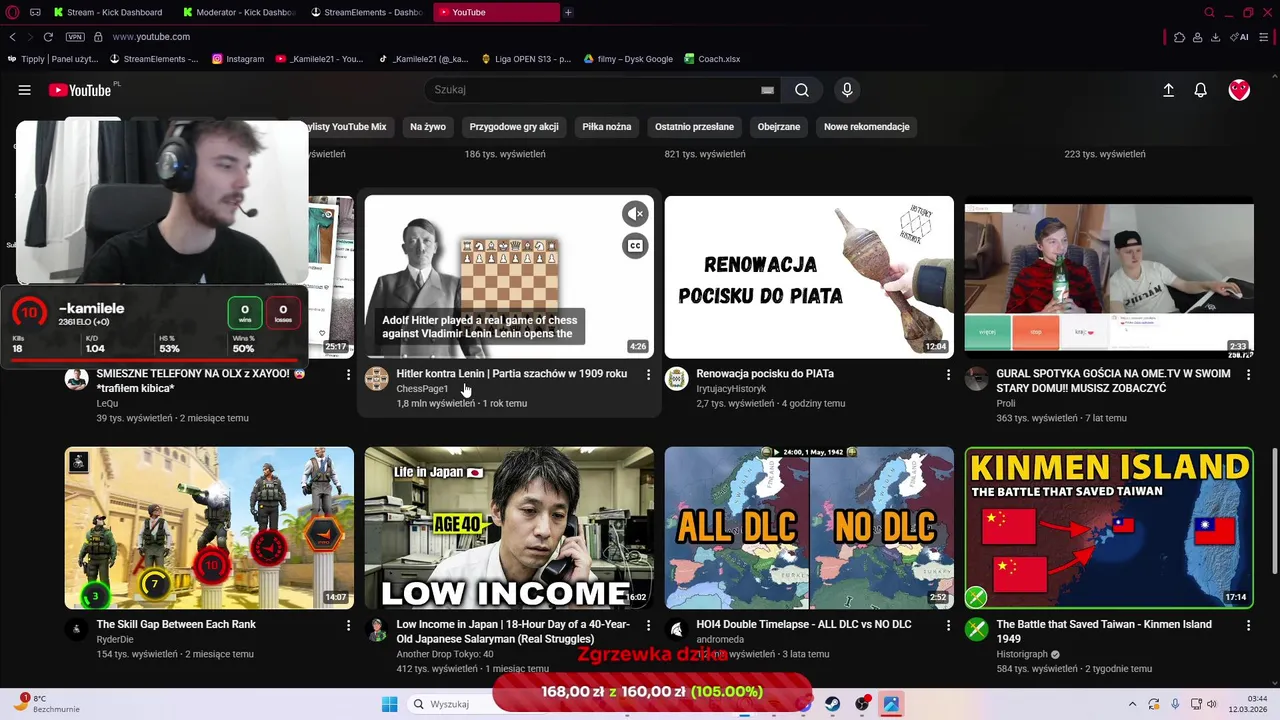Activate voice search microphone icon
Image resolution: width=1280 pixels, height=720 pixels.
(x=847, y=90)
